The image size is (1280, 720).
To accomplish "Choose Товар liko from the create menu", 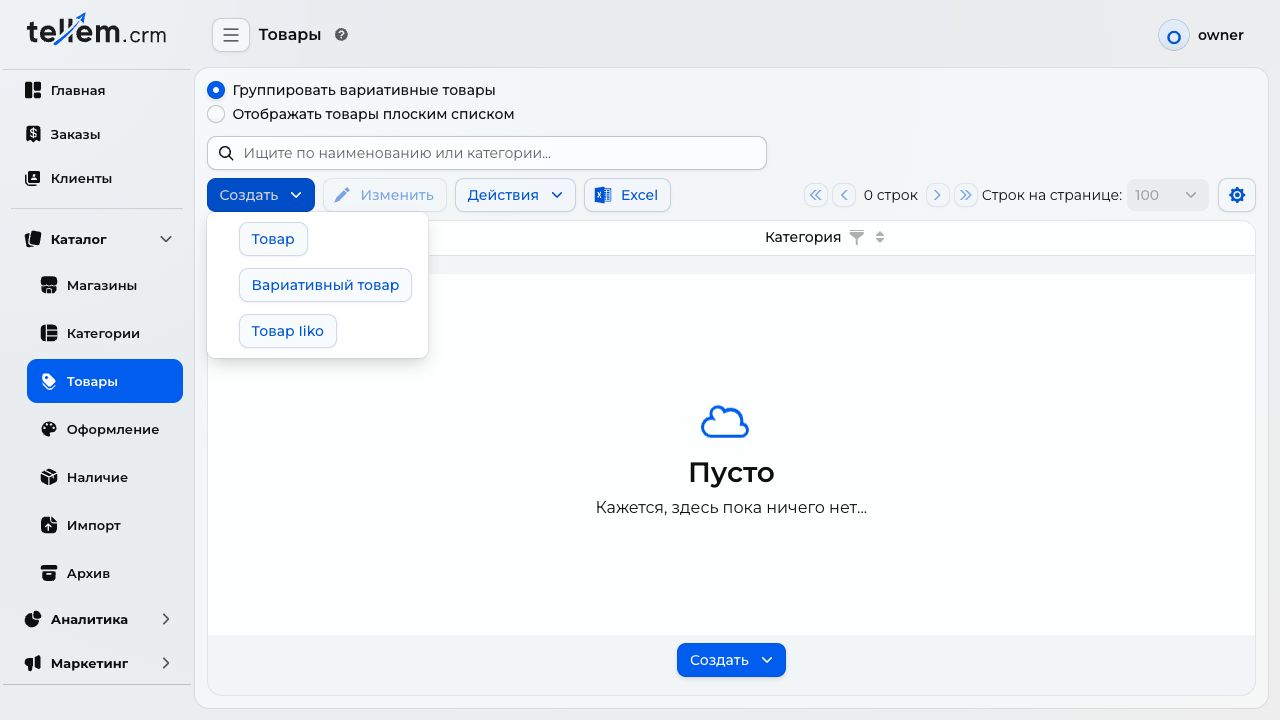I will (288, 331).
